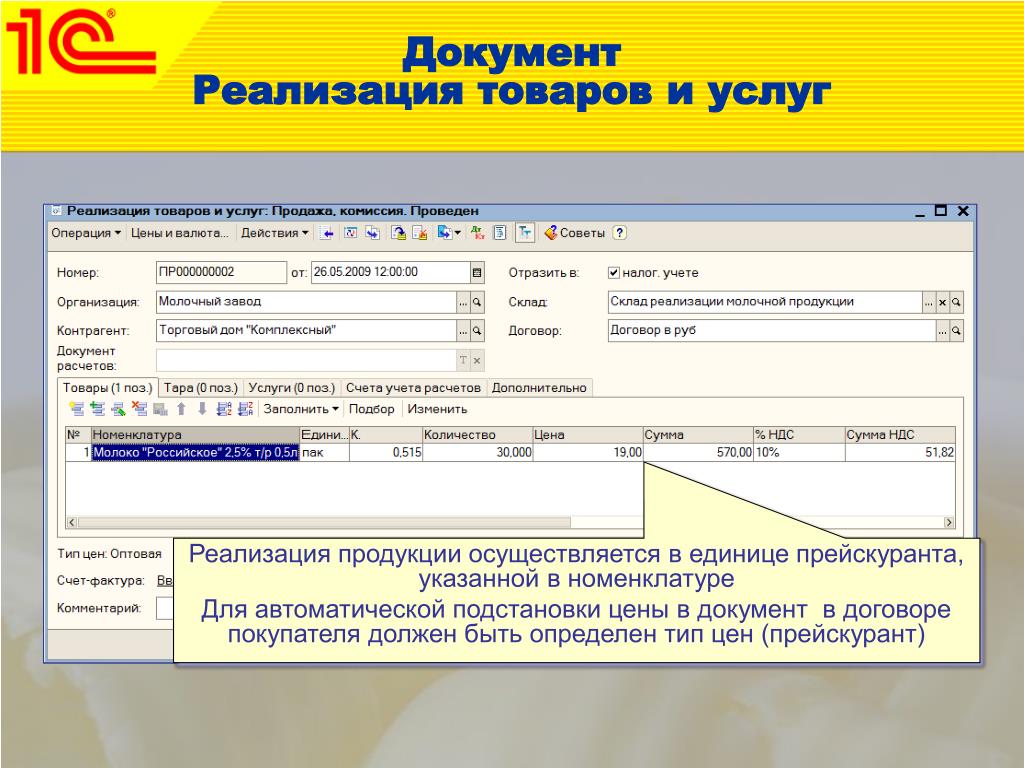Click the copy row icon in table toolbar

(x=97, y=409)
